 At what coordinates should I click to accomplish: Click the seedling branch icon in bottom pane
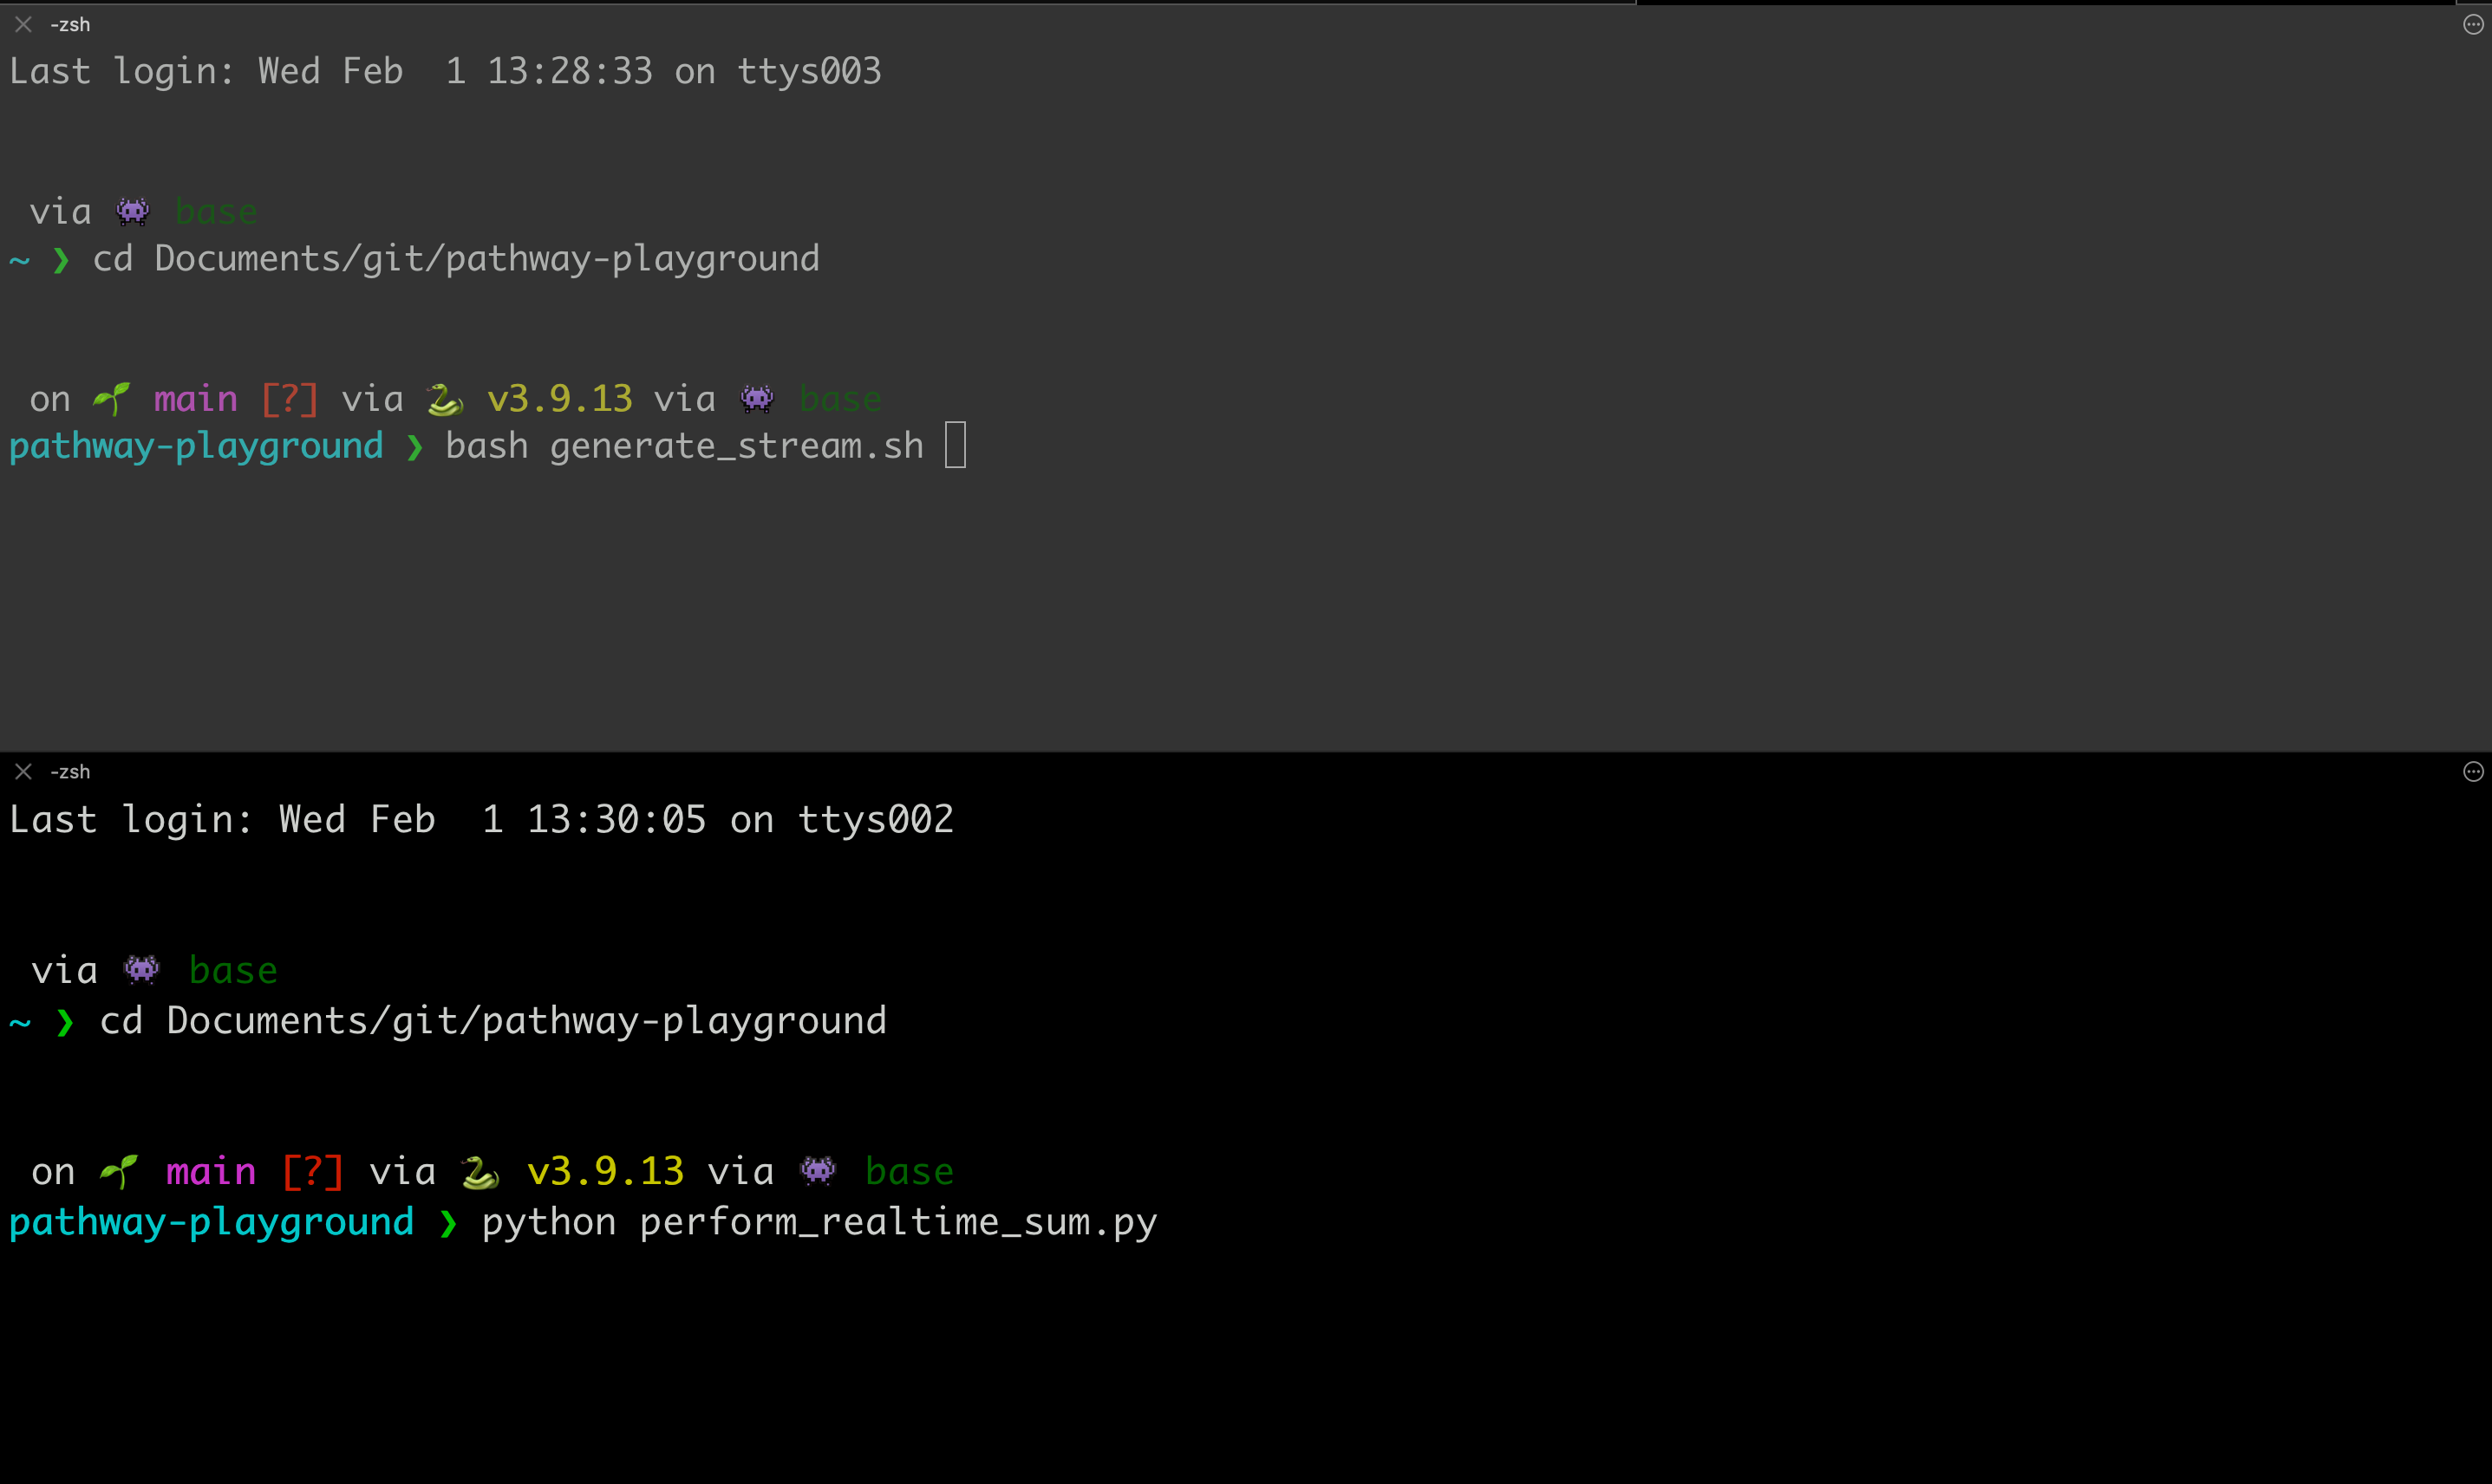click(x=119, y=1171)
